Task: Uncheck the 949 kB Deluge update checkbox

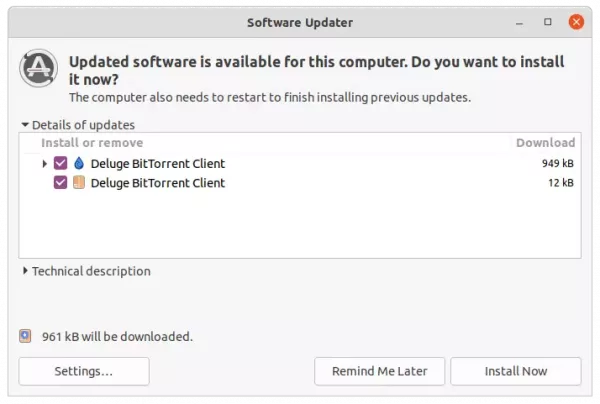Action: (x=60, y=163)
